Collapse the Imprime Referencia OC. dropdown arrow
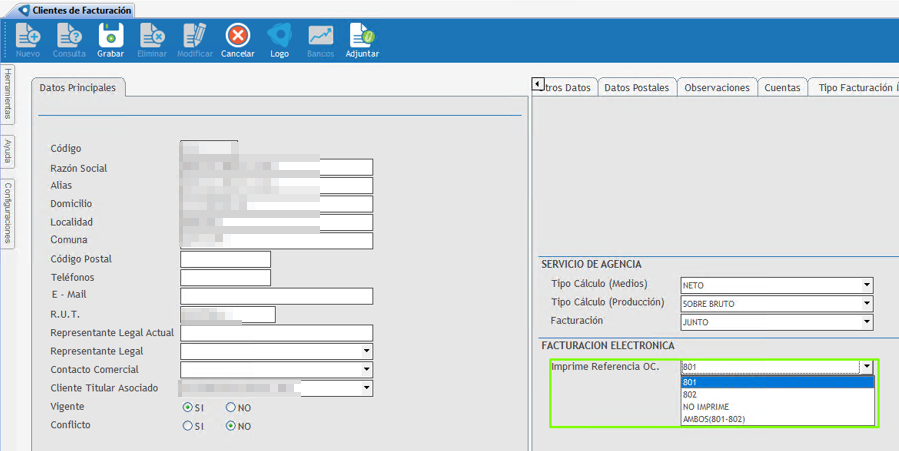 pos(867,367)
